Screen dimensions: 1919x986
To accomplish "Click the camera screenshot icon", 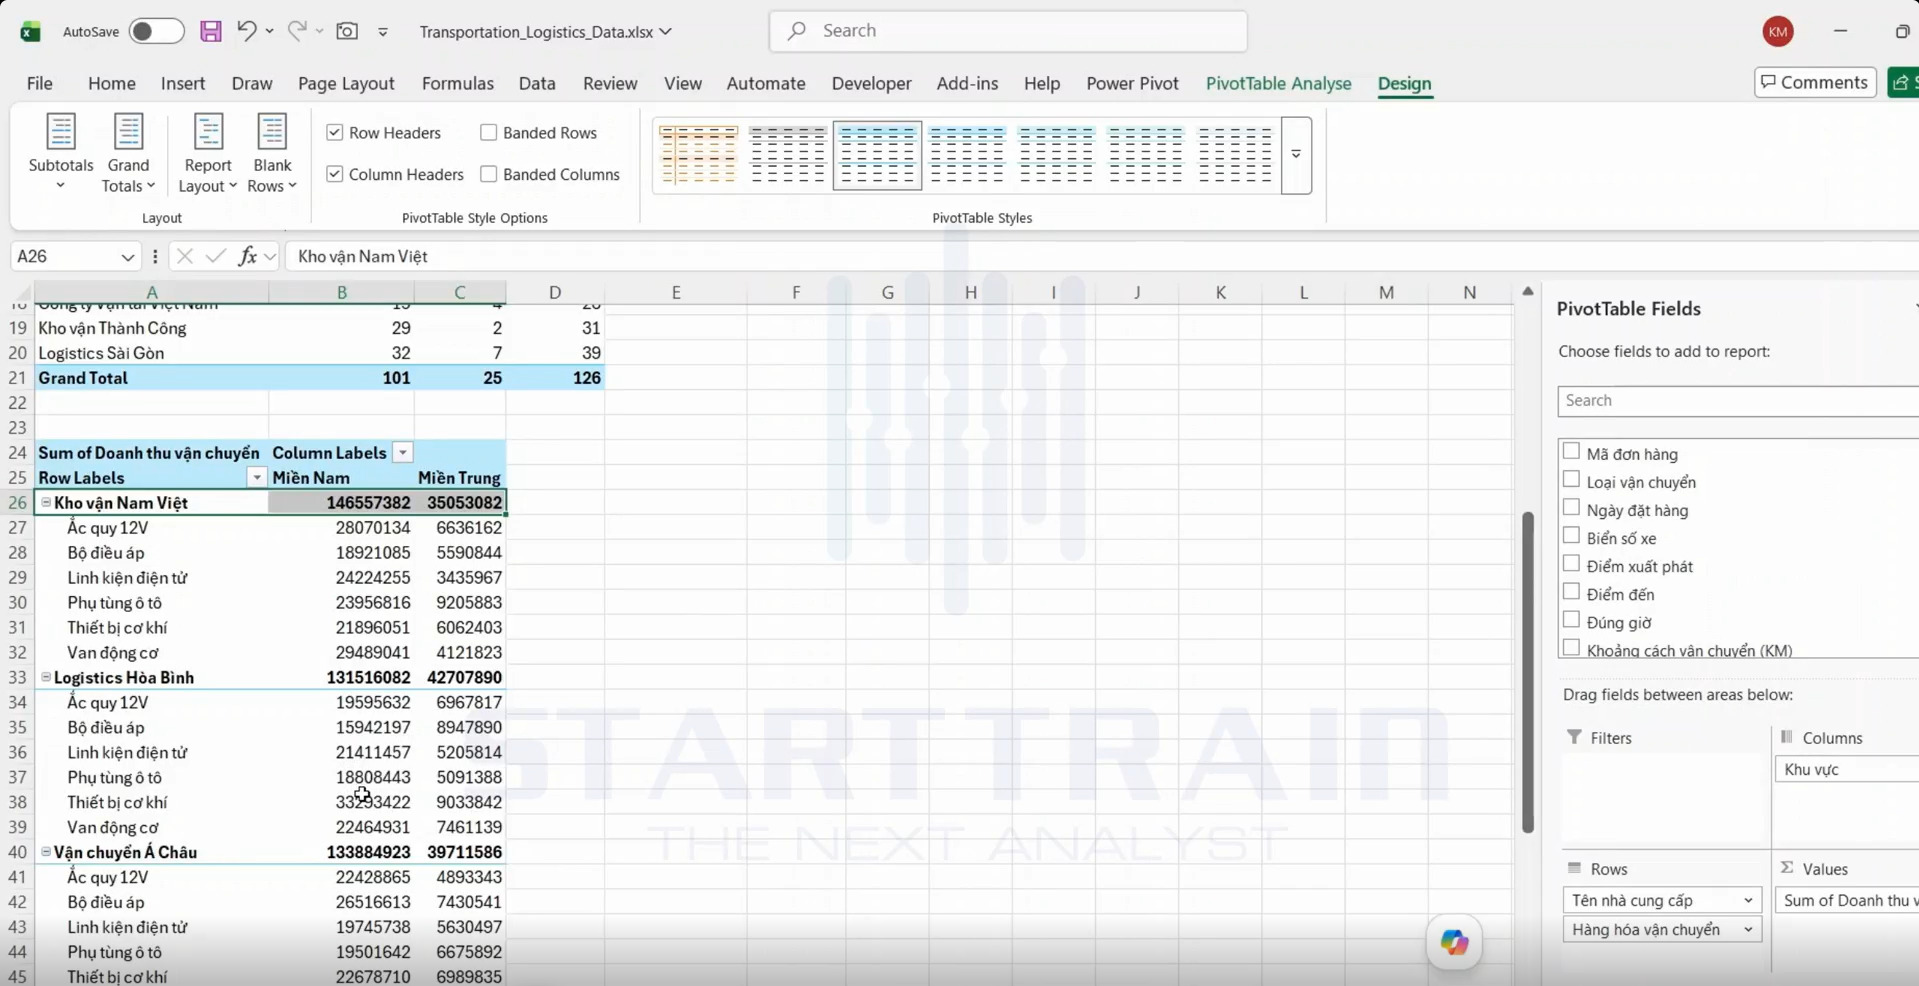I will coord(347,31).
